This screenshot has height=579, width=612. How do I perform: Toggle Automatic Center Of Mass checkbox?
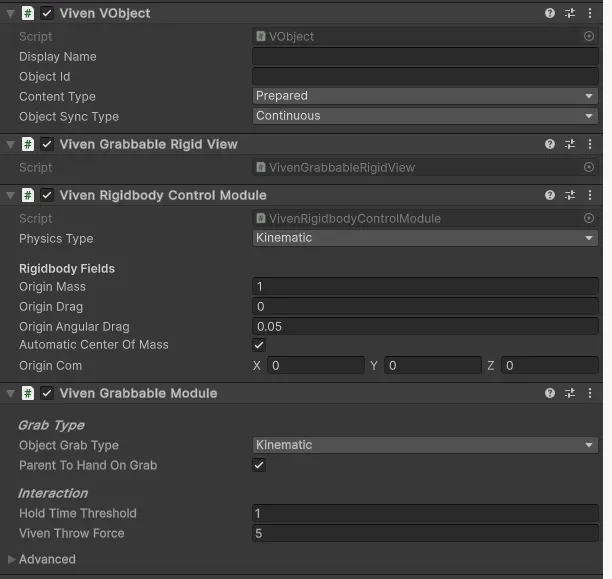click(x=259, y=345)
